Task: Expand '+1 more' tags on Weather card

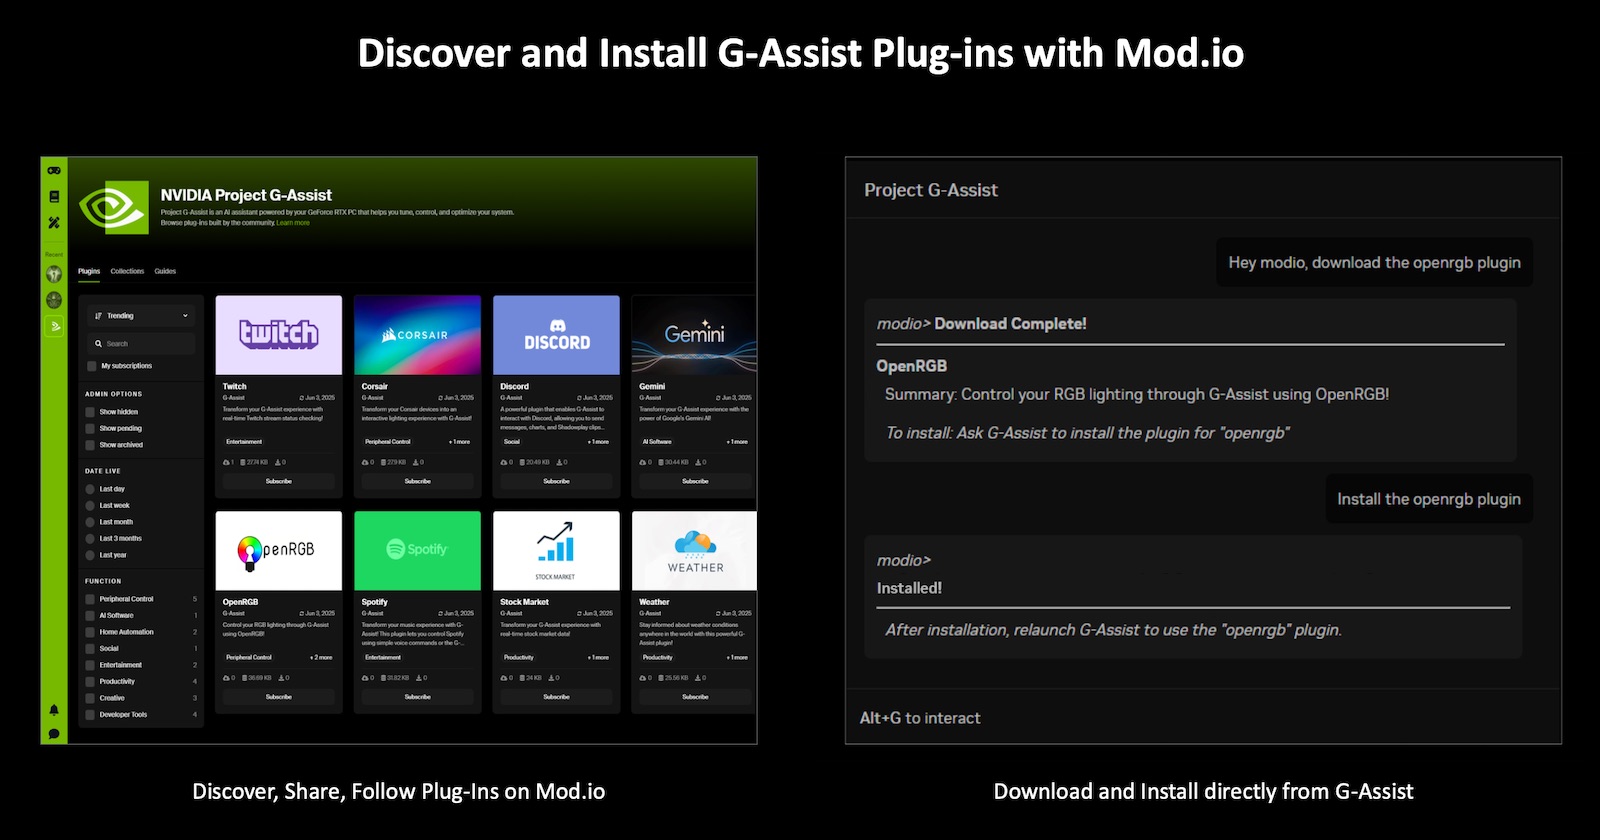Action: tap(738, 658)
